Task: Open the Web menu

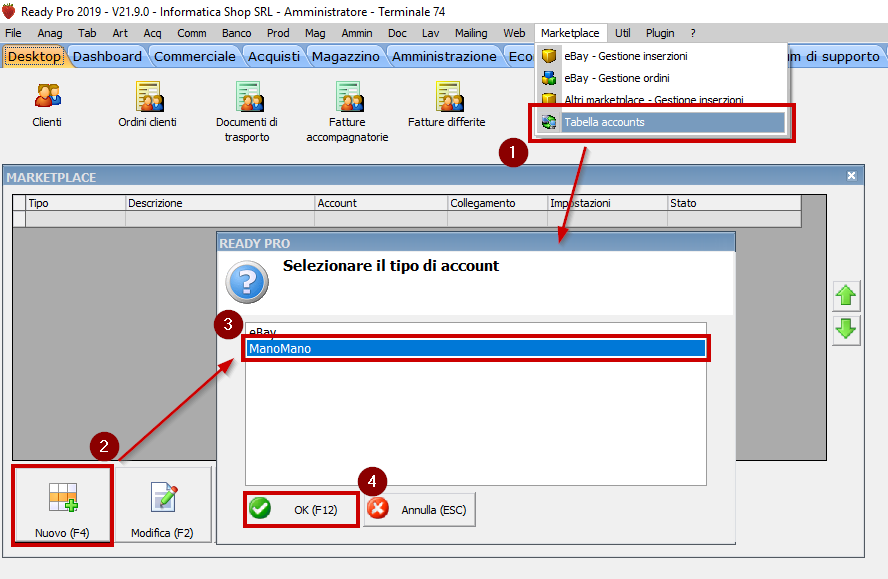Action: [514, 33]
